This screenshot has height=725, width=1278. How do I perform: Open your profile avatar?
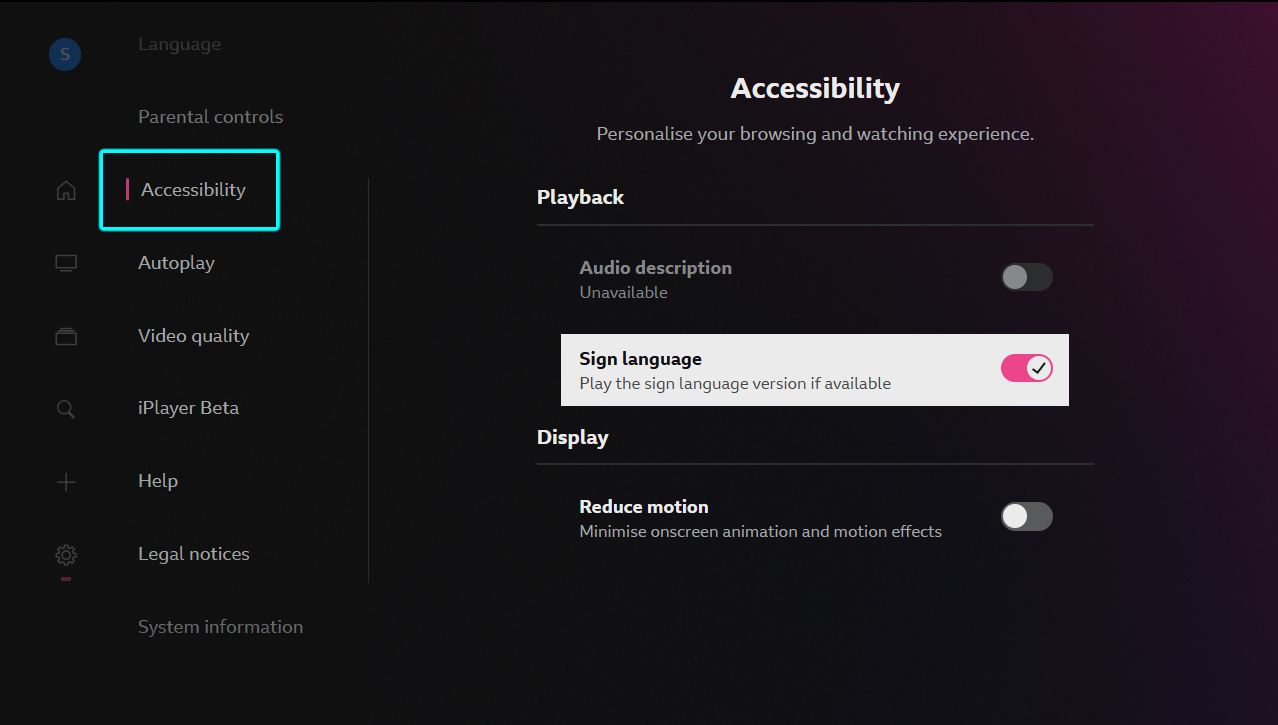(x=64, y=54)
